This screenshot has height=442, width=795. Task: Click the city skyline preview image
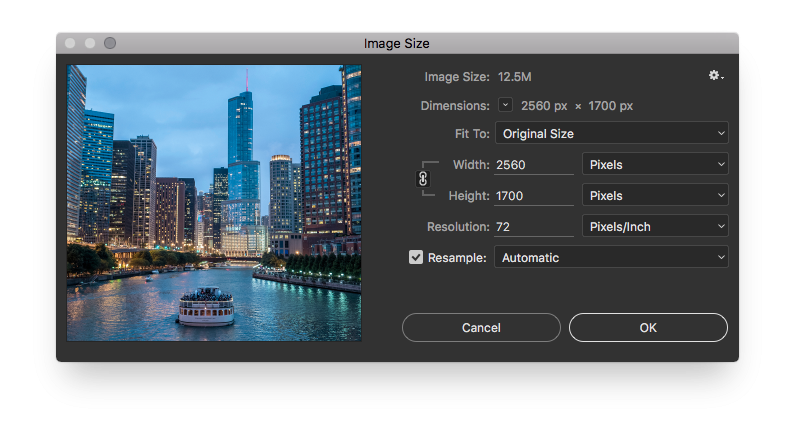click(x=214, y=203)
